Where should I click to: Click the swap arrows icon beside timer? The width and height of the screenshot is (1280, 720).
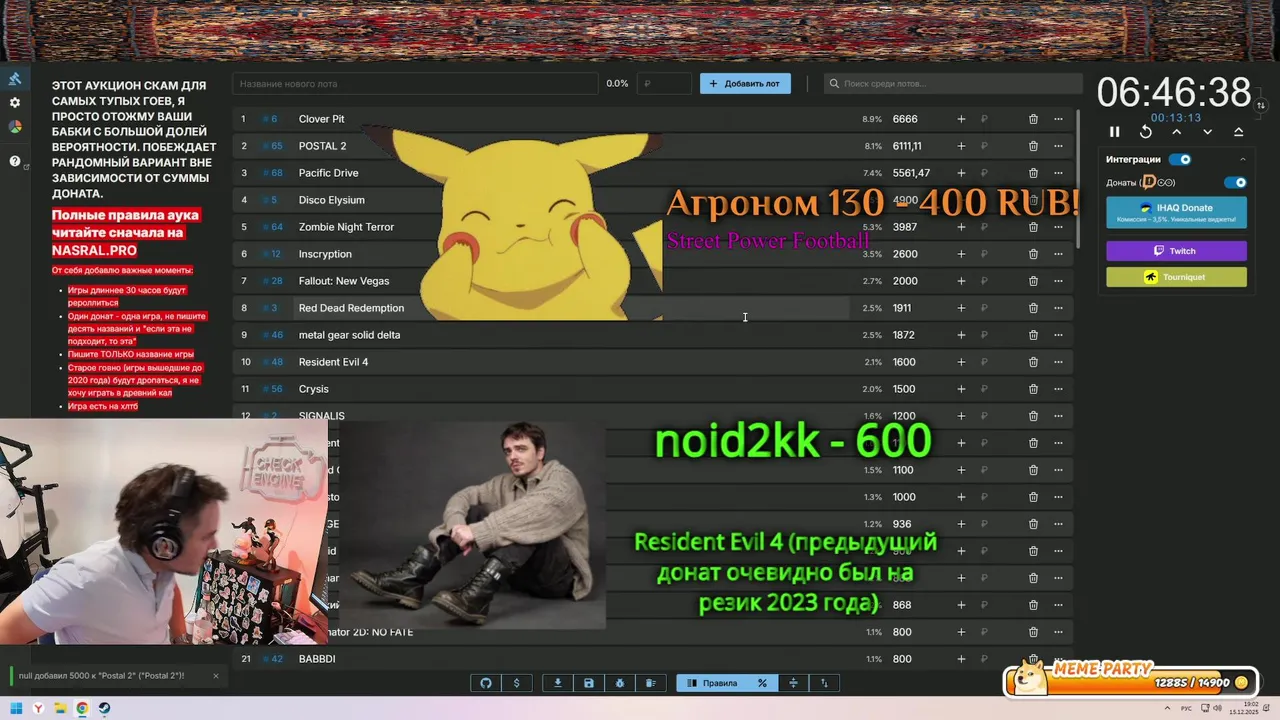tap(1261, 105)
